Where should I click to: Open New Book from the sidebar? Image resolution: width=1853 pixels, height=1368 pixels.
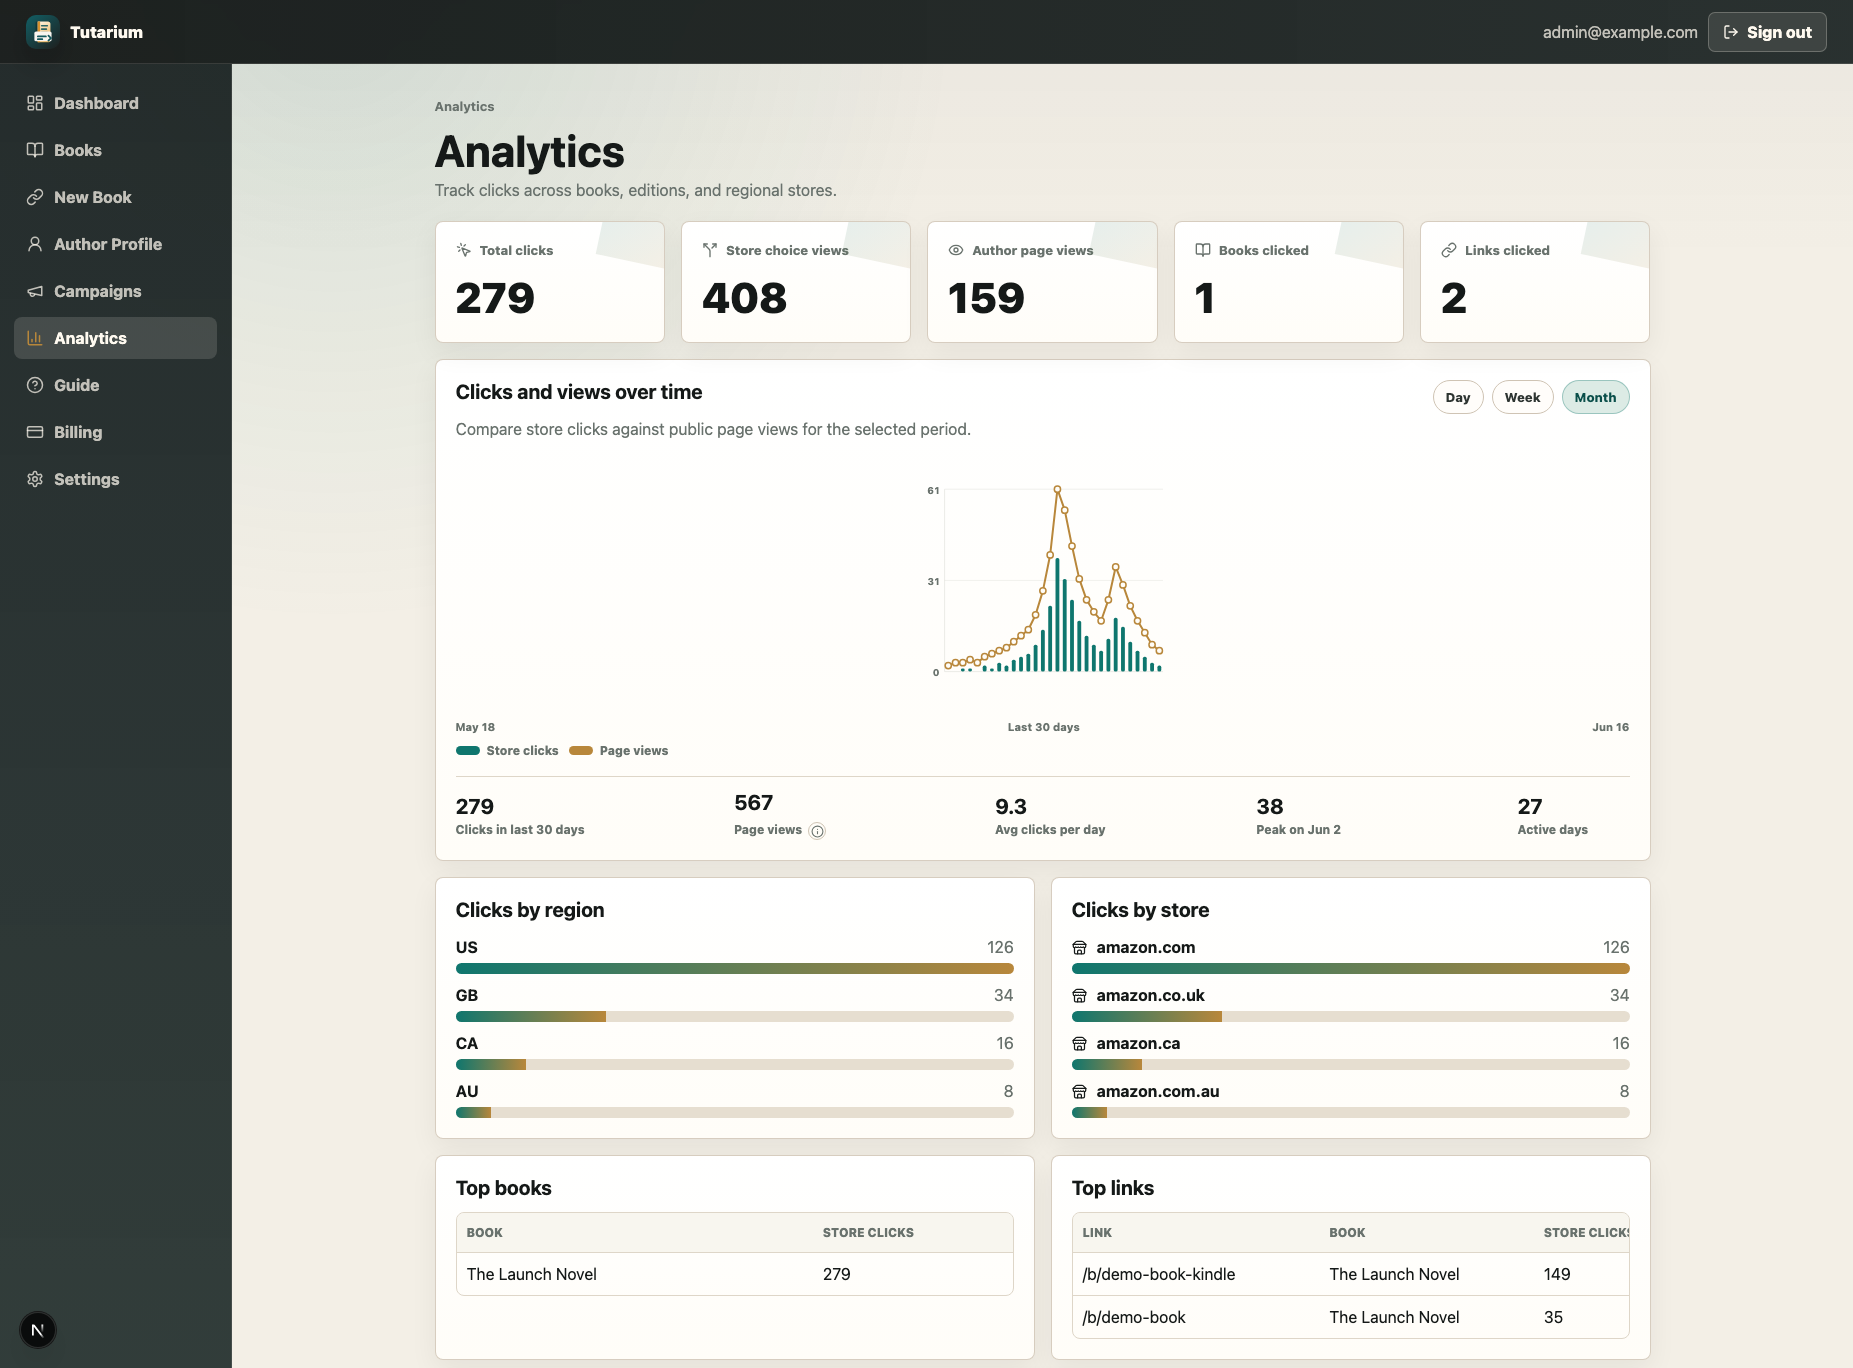click(x=115, y=197)
